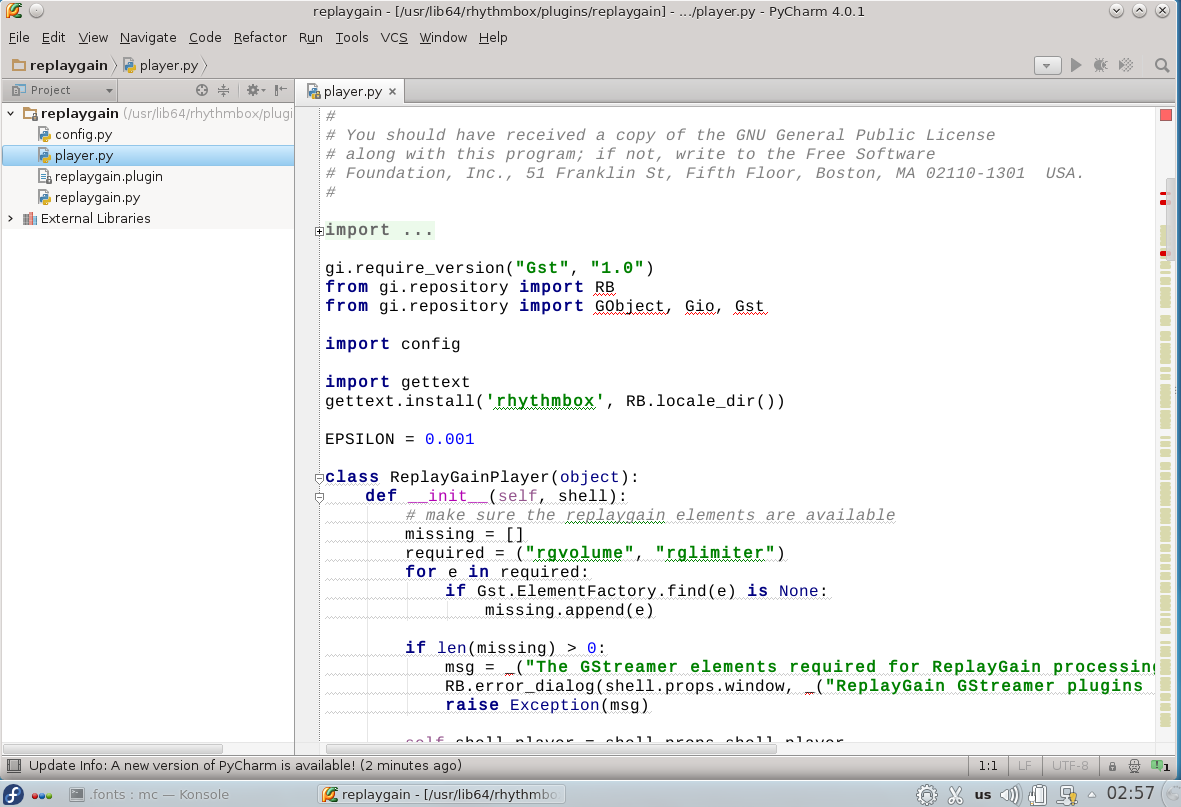Click the player.py breadcrumb in navigation bar
1181x807 pixels.
tap(161, 66)
